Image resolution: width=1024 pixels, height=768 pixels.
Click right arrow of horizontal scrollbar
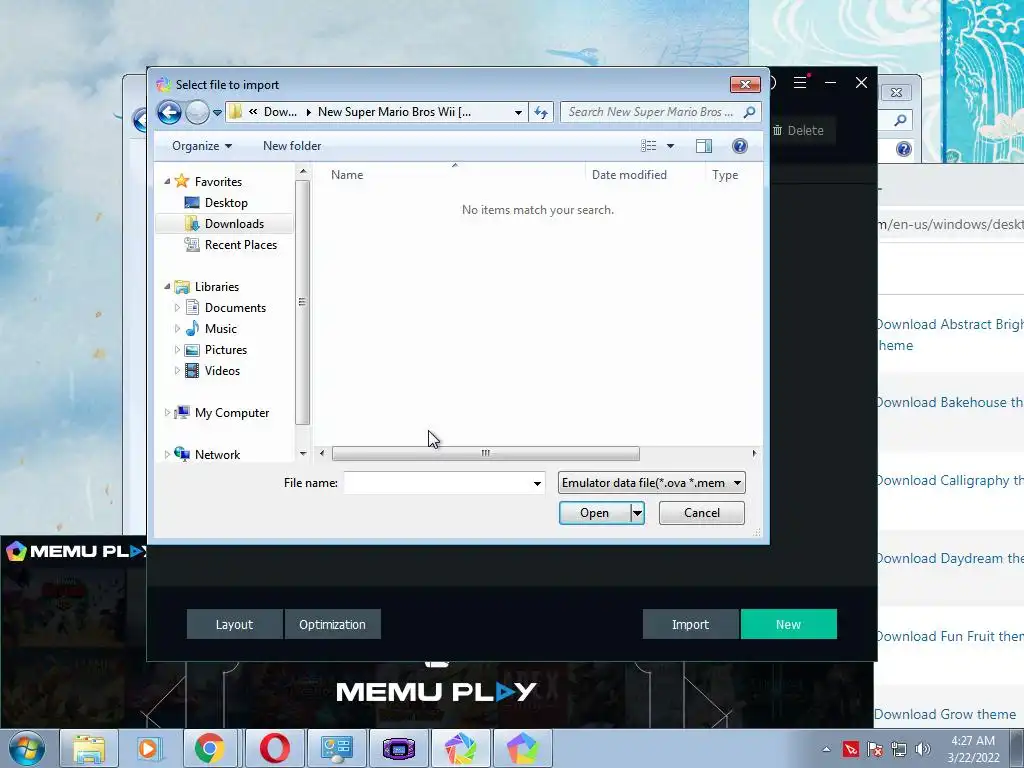click(754, 453)
